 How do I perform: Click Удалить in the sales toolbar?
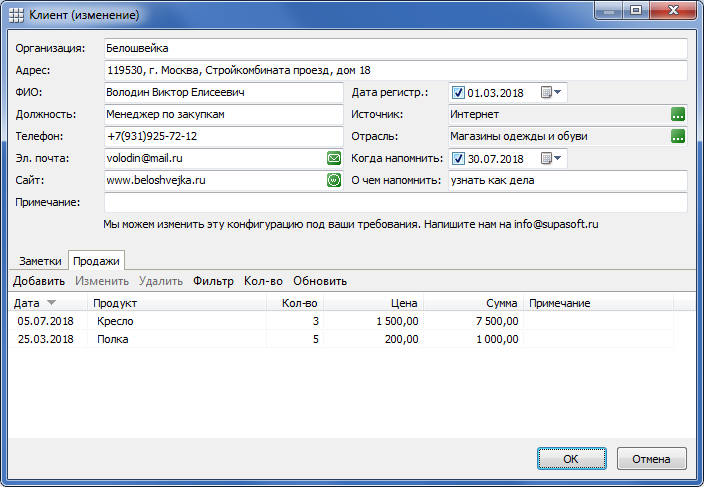[161, 281]
